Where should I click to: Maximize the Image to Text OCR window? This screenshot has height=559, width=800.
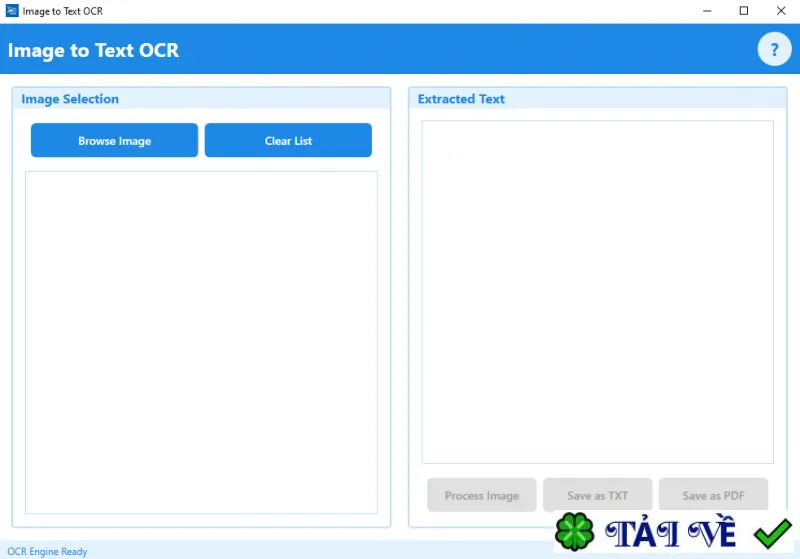(x=744, y=11)
